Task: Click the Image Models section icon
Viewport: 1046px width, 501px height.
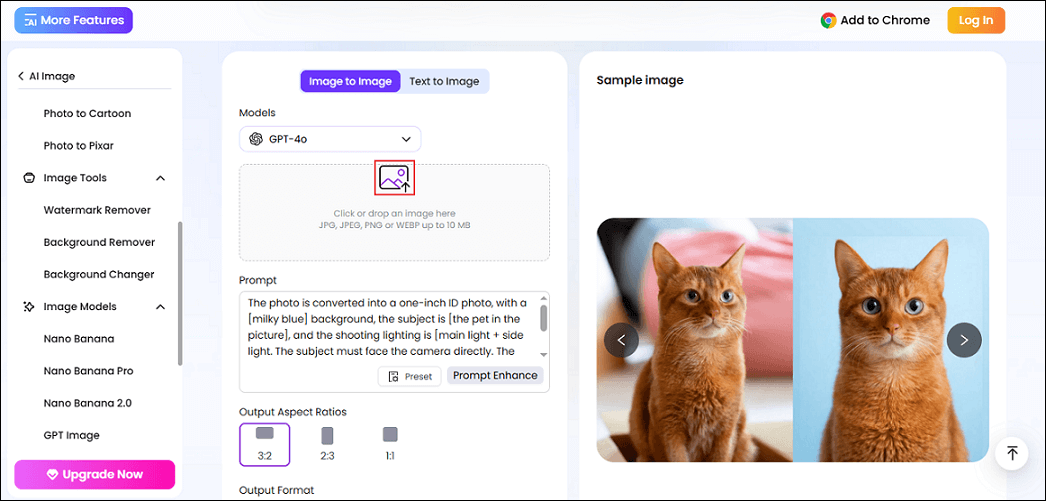Action: click(x=29, y=307)
